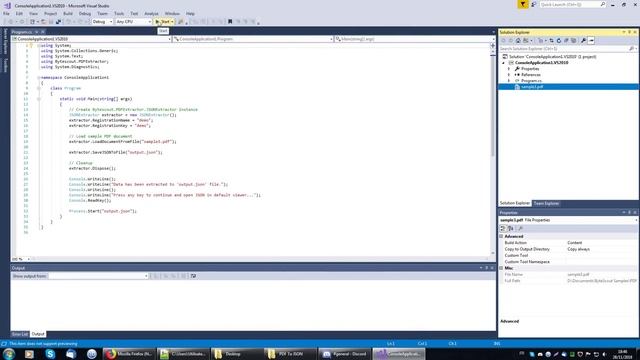The image size is (640, 360).
Task: Open the project scope dropdown above the code editor
Action: pyautogui.click(x=91, y=39)
